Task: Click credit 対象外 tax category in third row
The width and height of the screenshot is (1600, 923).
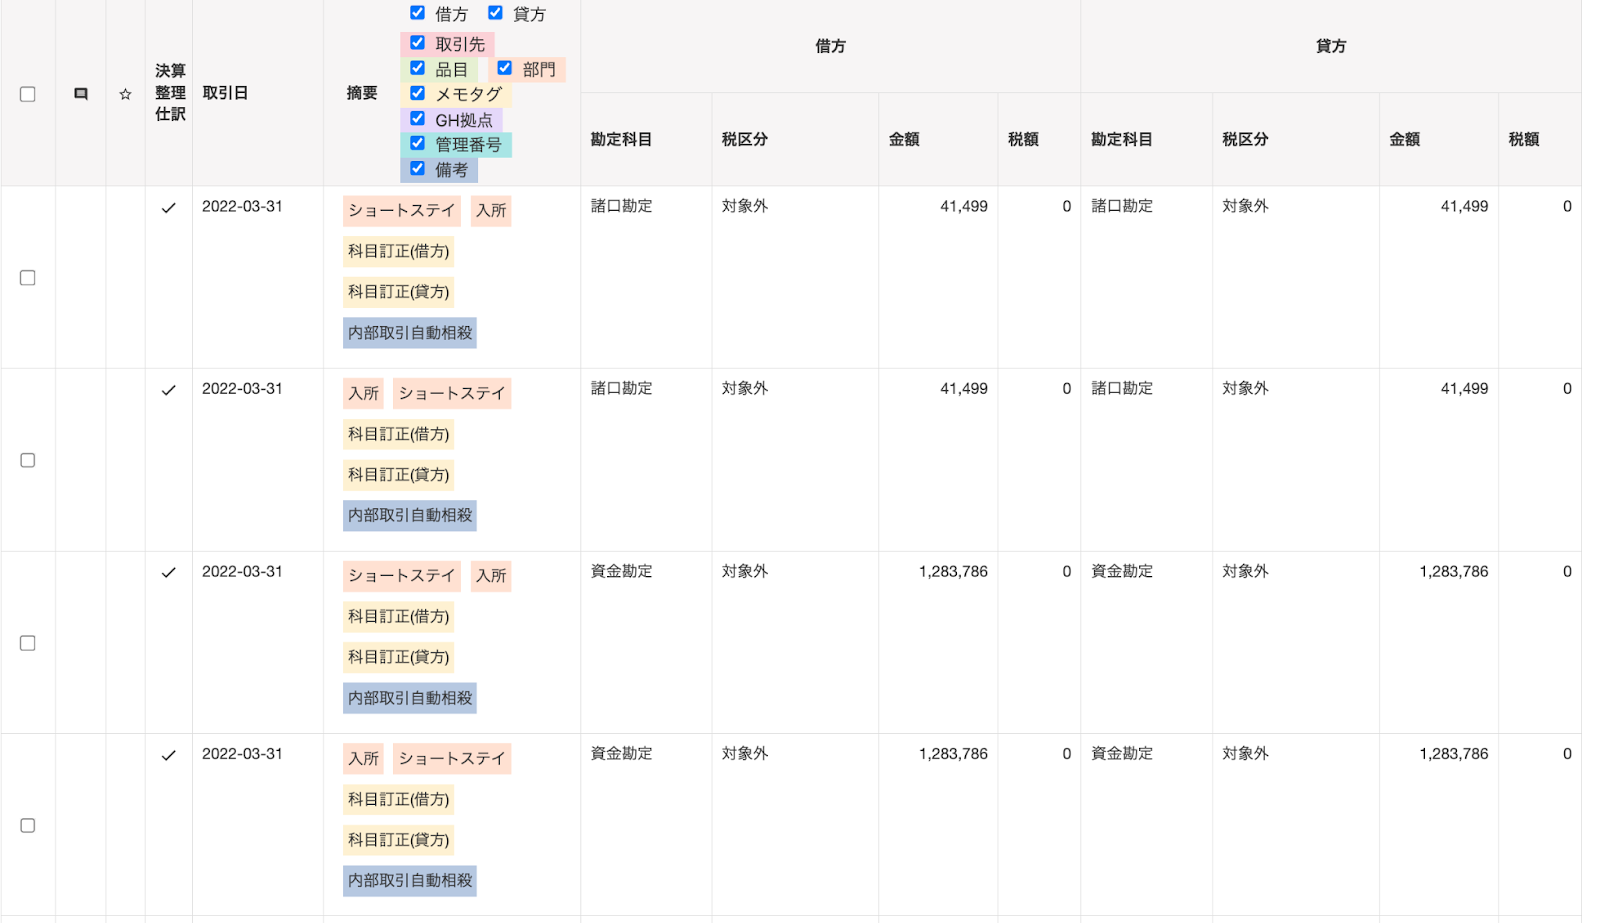Action: coord(1245,571)
